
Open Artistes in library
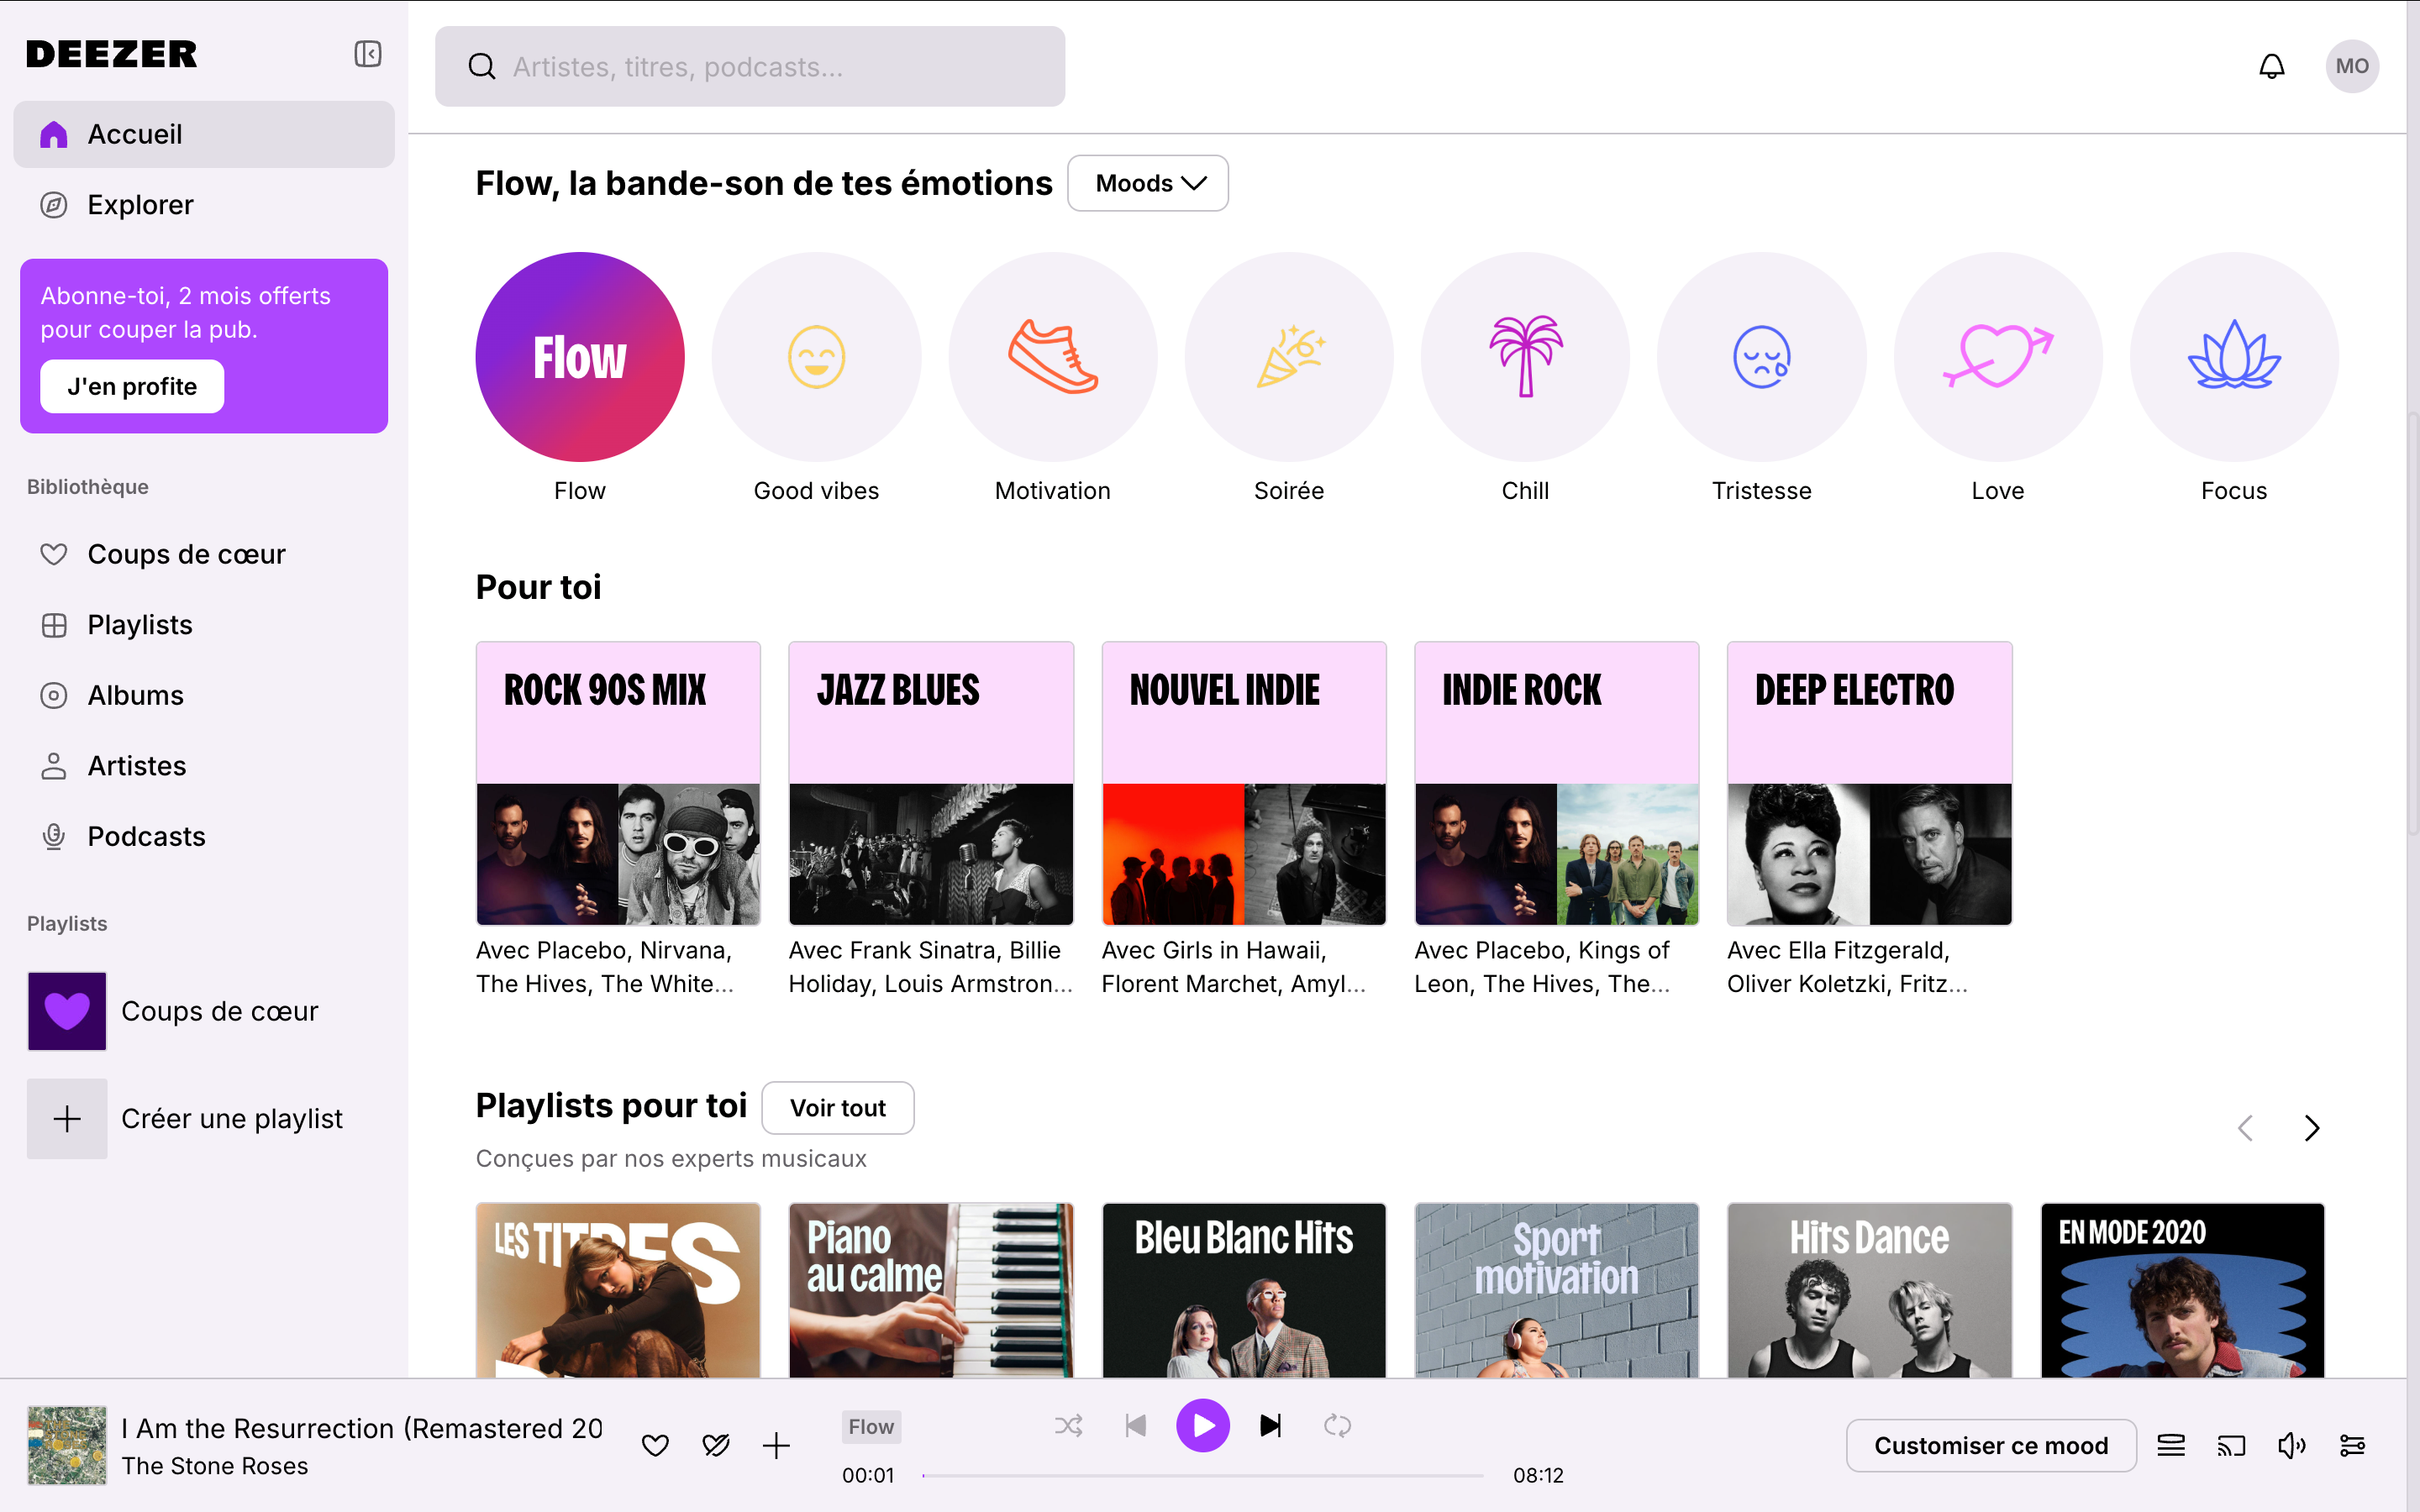(204, 766)
